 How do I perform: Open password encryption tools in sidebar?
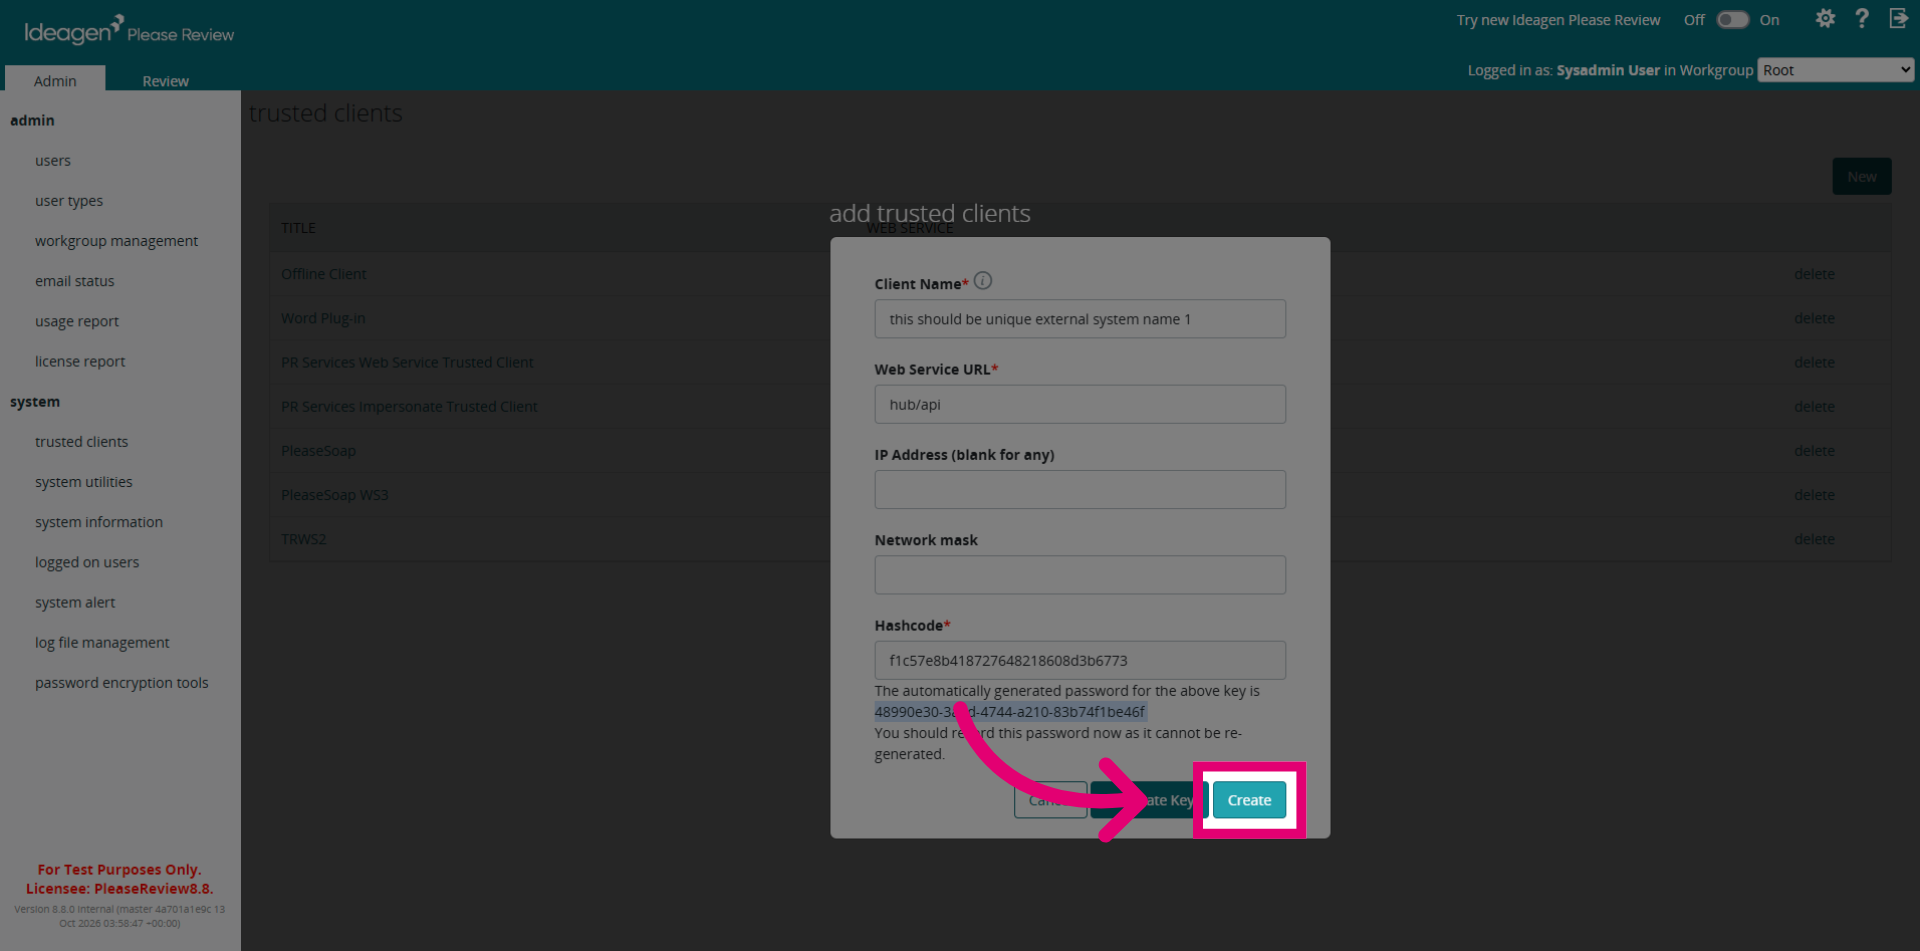(x=122, y=683)
